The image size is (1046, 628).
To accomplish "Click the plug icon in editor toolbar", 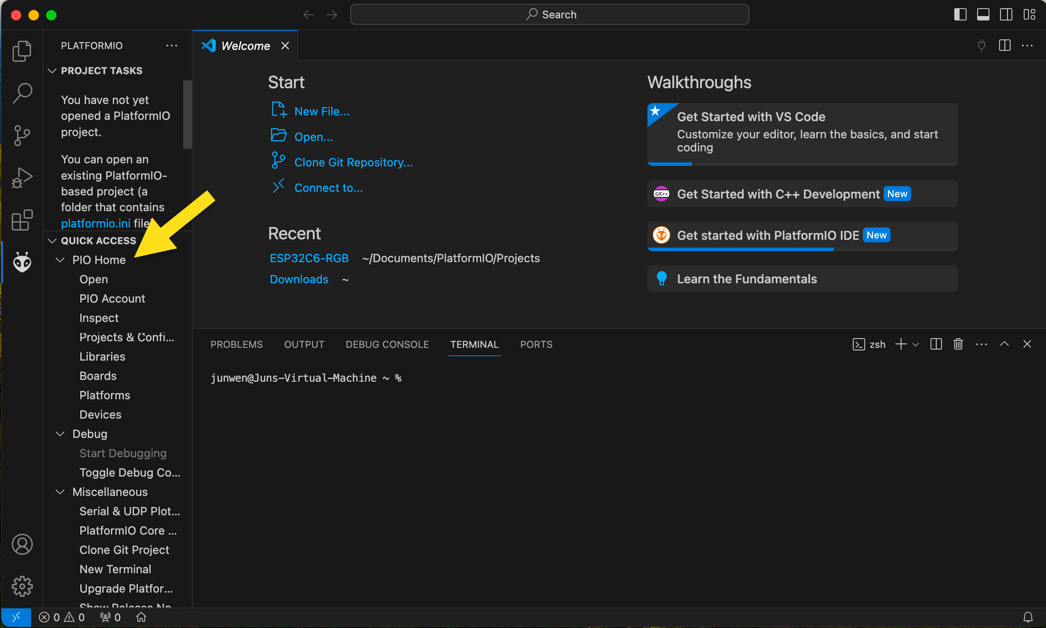I will pyautogui.click(x=981, y=45).
